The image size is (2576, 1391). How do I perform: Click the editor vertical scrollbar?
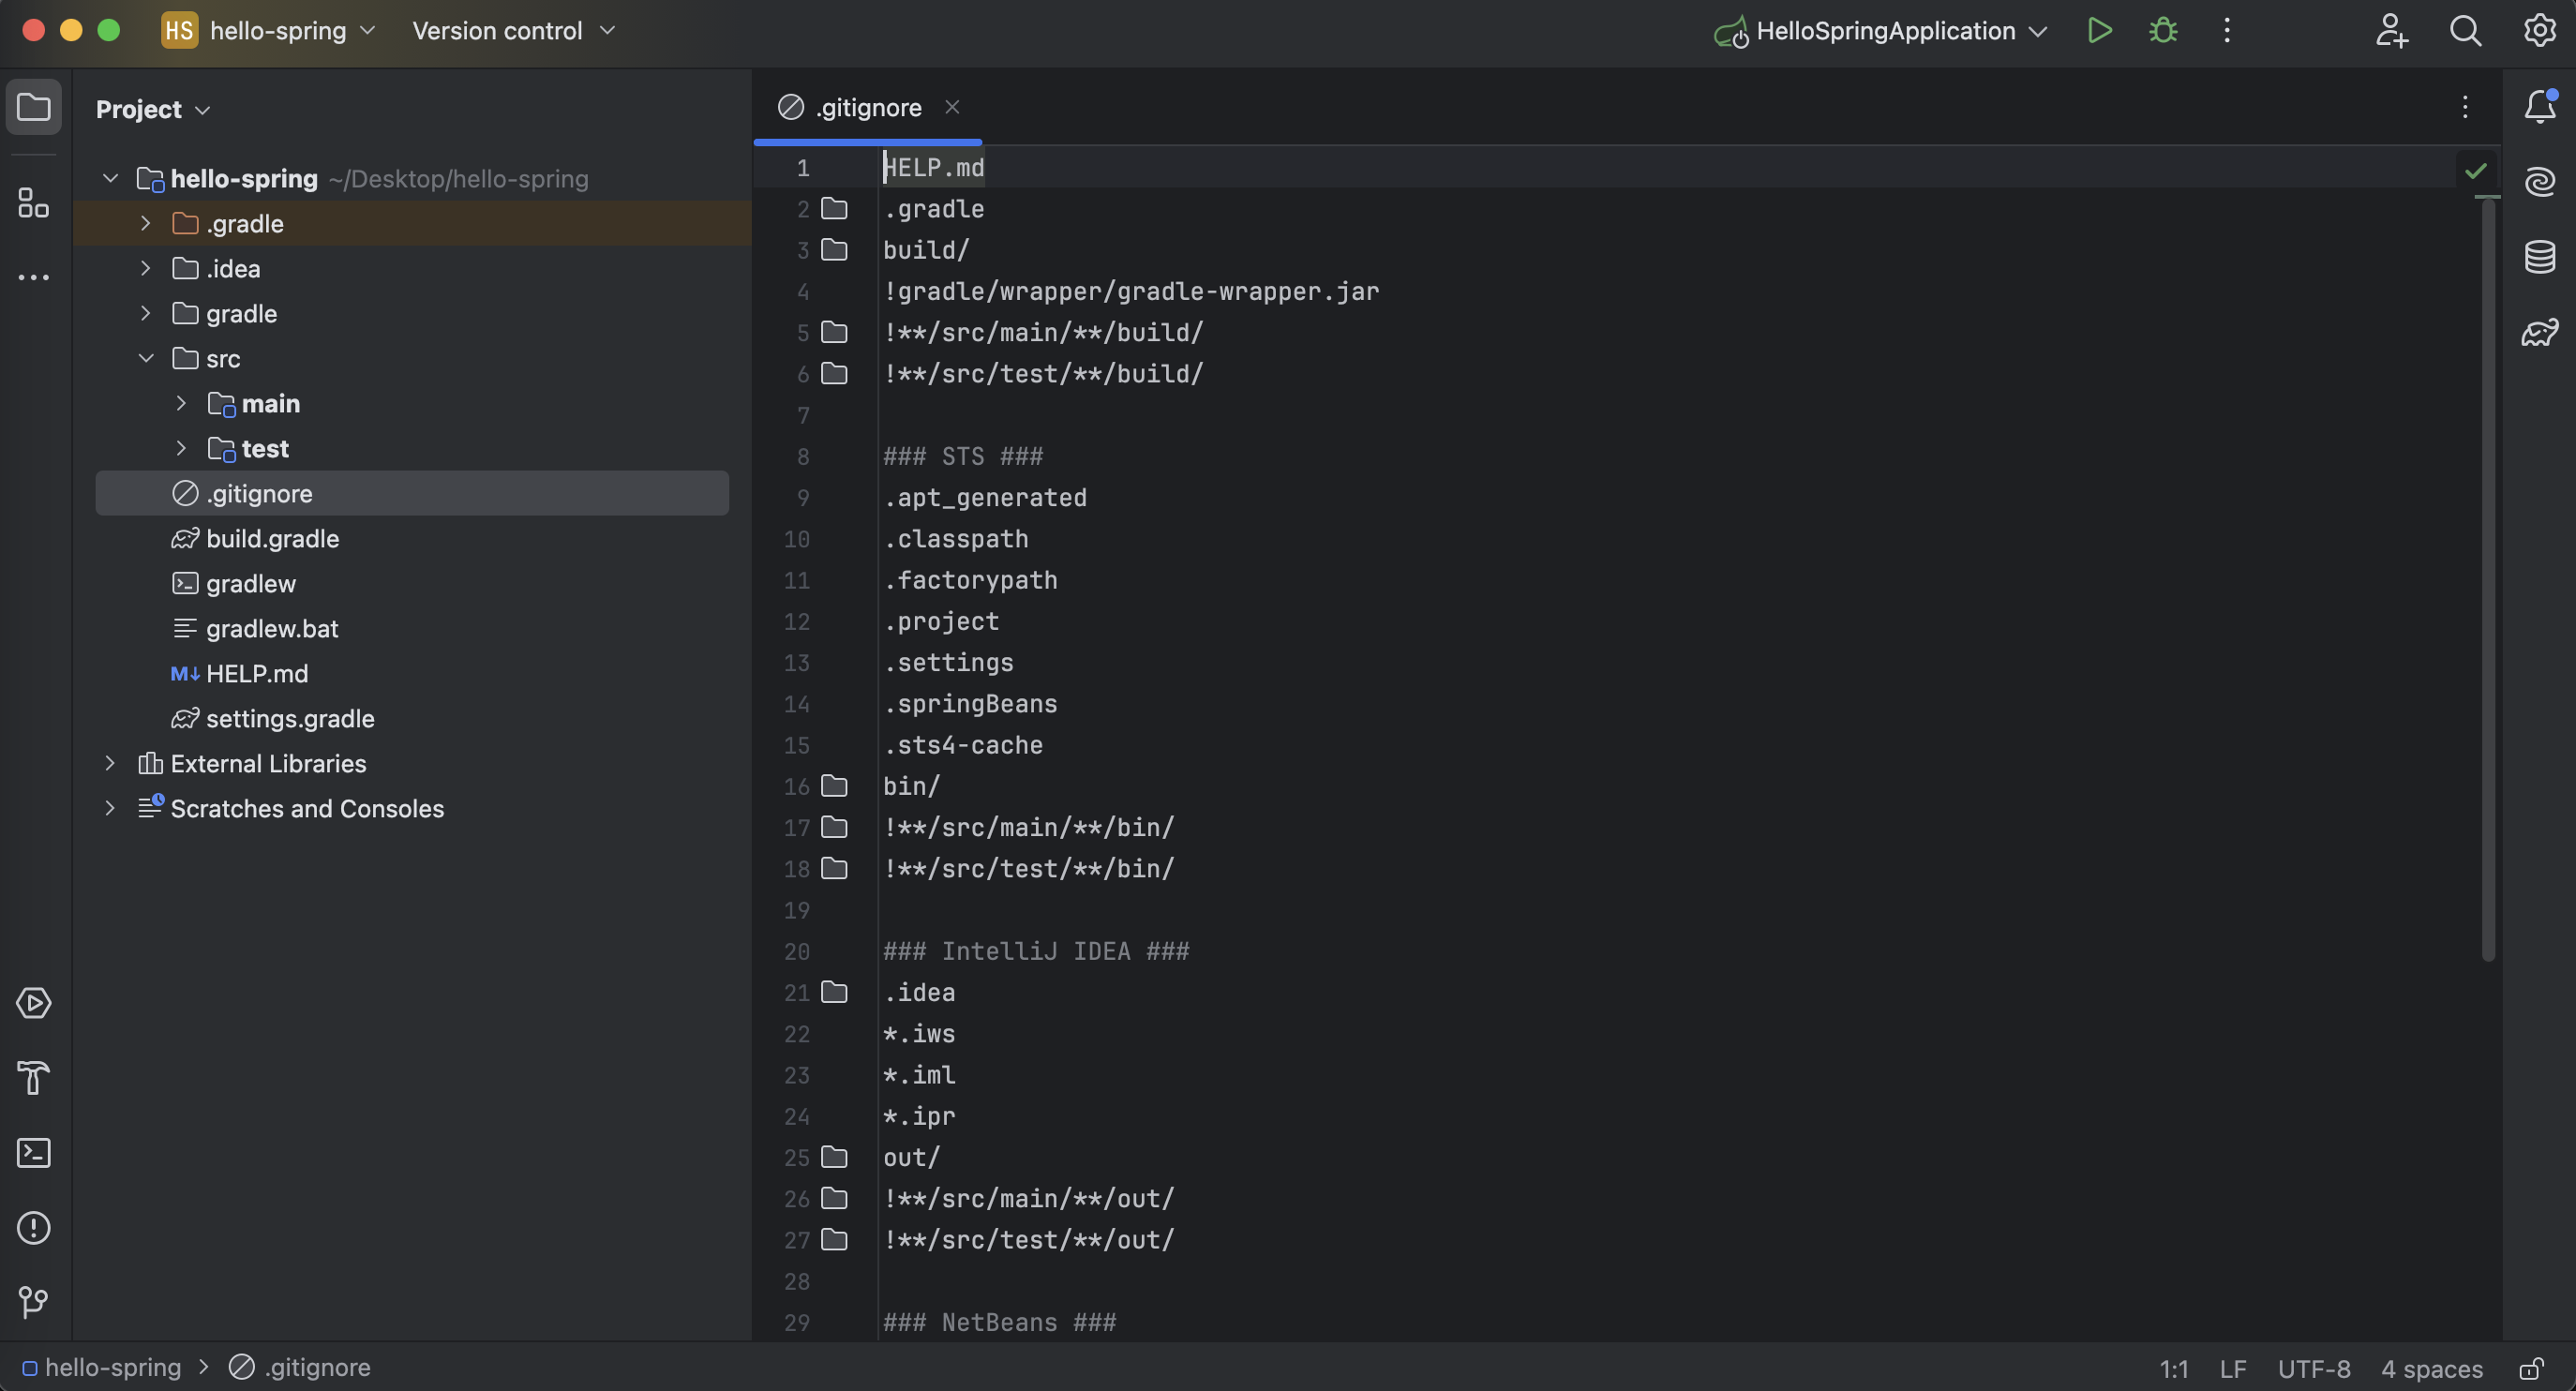[x=2488, y=580]
